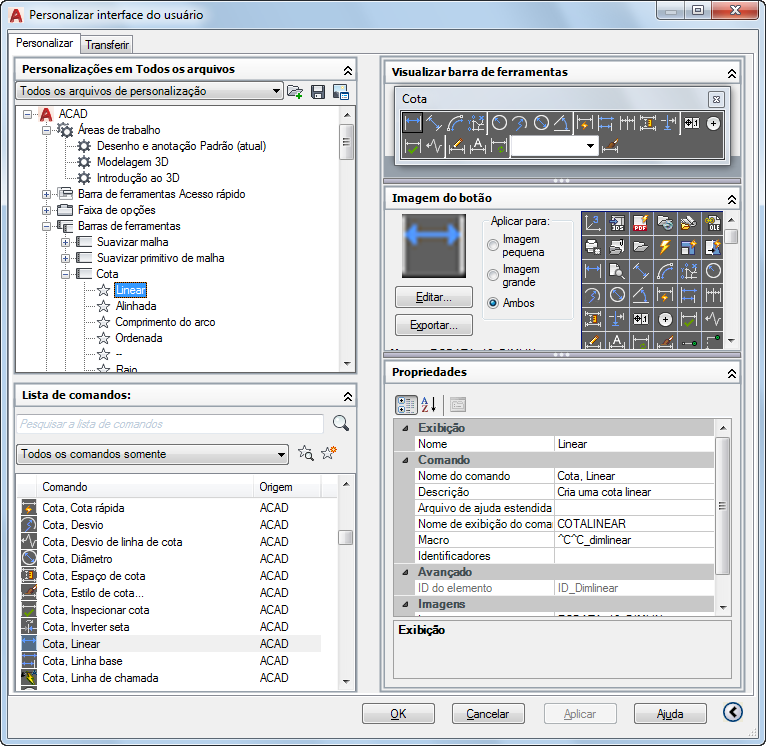Click the linear arrow button image thumbnail
Image resolution: width=766 pixels, height=746 pixels.
(x=434, y=246)
